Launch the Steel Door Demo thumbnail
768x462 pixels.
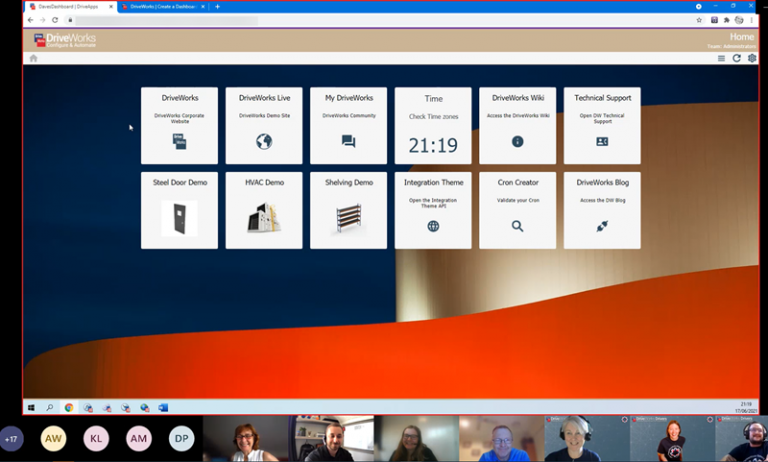179,218
